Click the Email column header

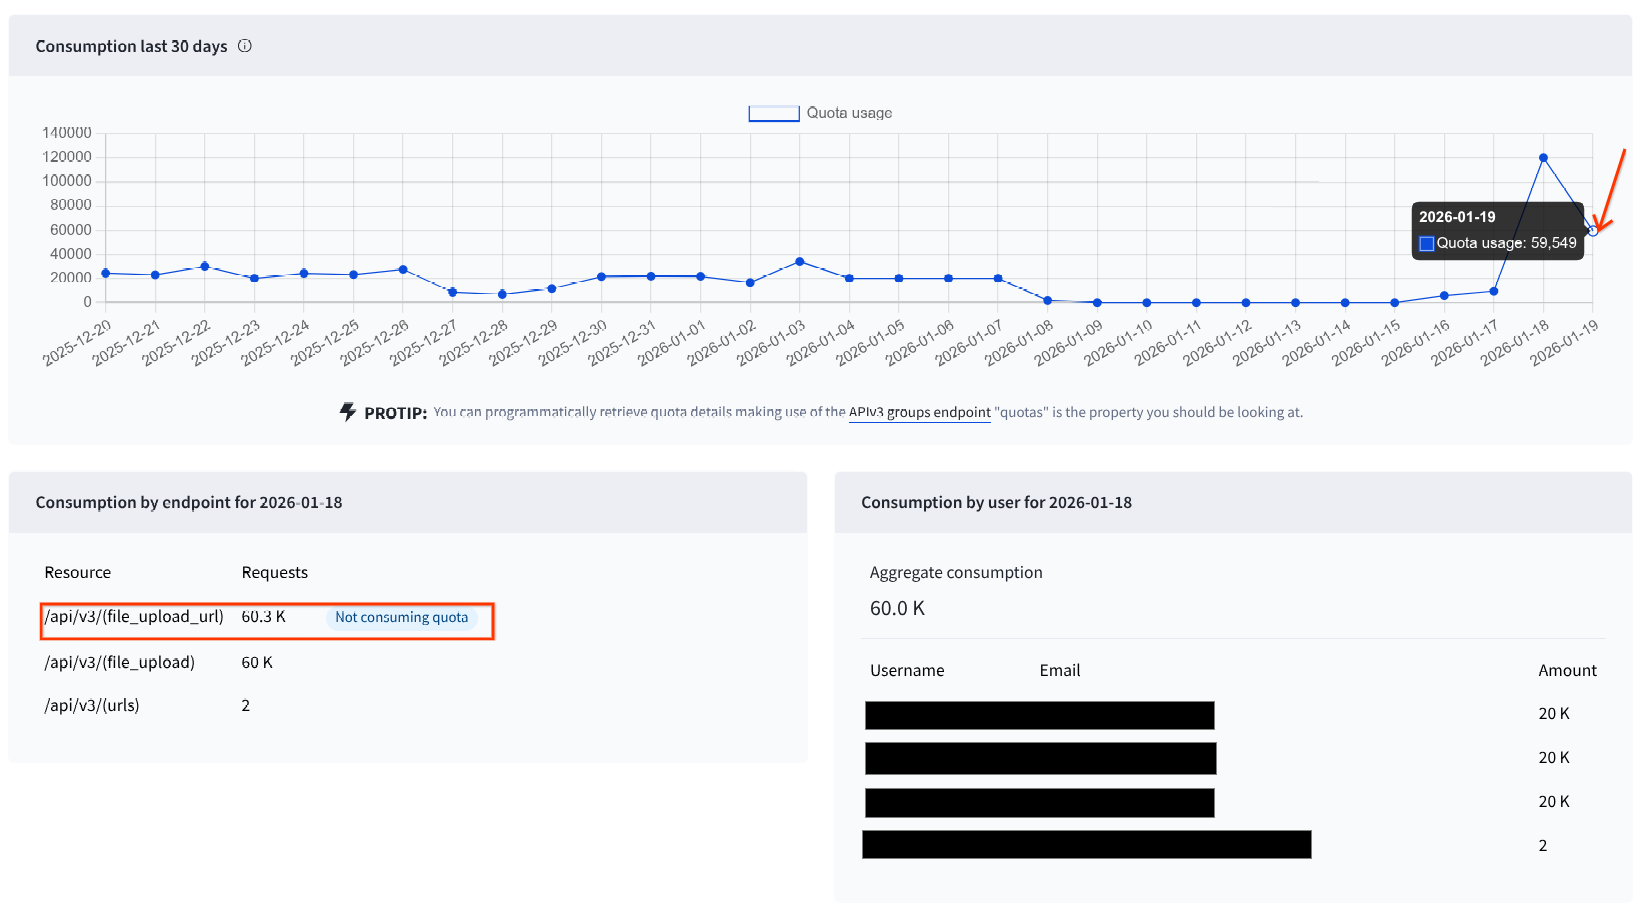1060,670
